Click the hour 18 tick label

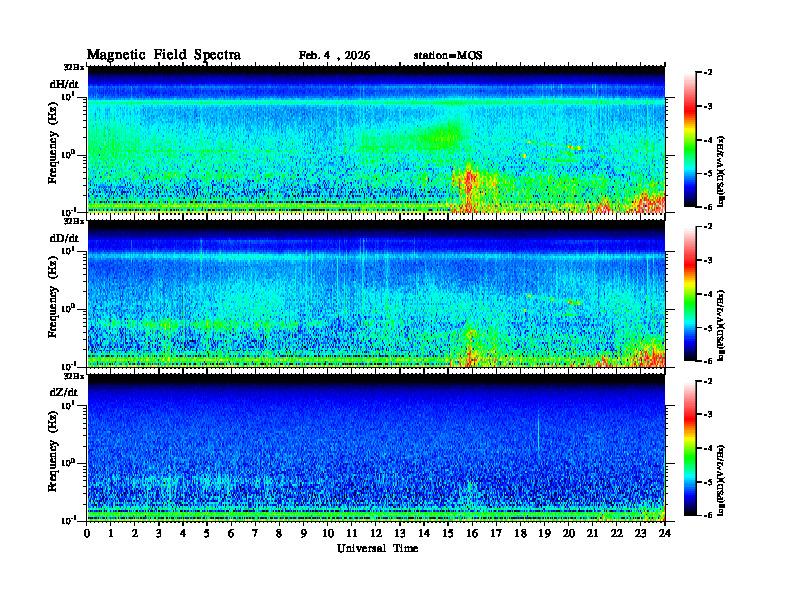[x=520, y=534]
